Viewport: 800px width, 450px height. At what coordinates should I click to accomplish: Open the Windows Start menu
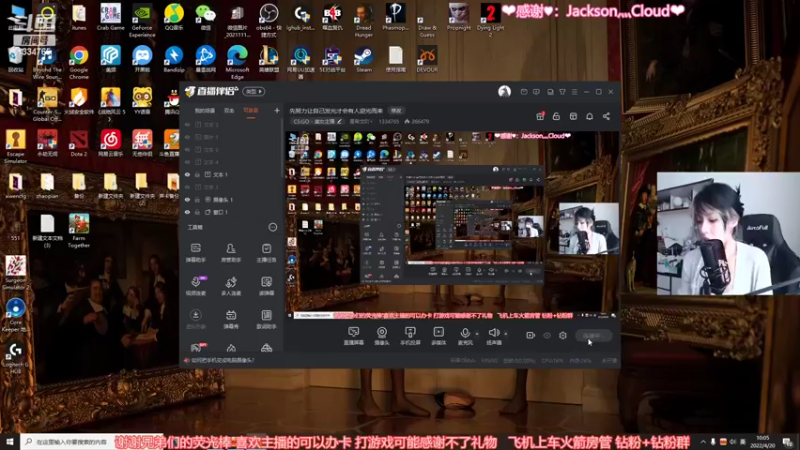click(10, 441)
